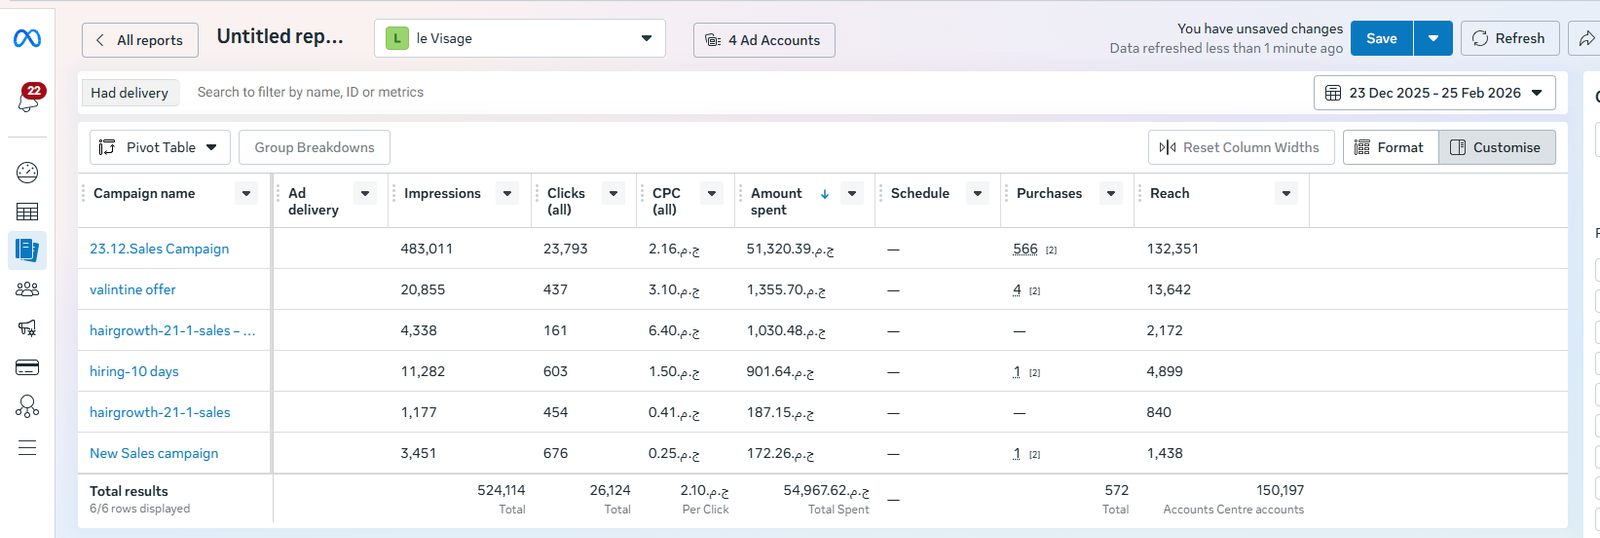Click the Group Breakdowns button

click(x=314, y=147)
